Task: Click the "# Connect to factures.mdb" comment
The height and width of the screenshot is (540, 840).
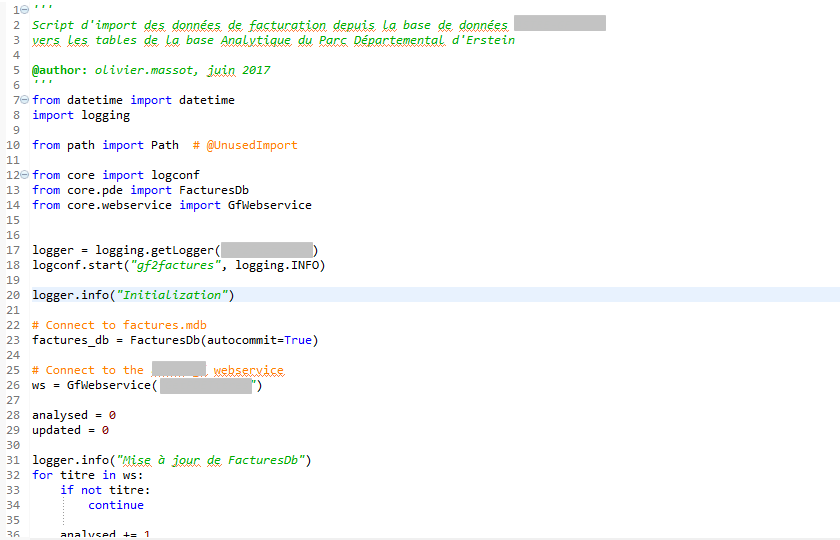Action: pyautogui.click(x=119, y=325)
